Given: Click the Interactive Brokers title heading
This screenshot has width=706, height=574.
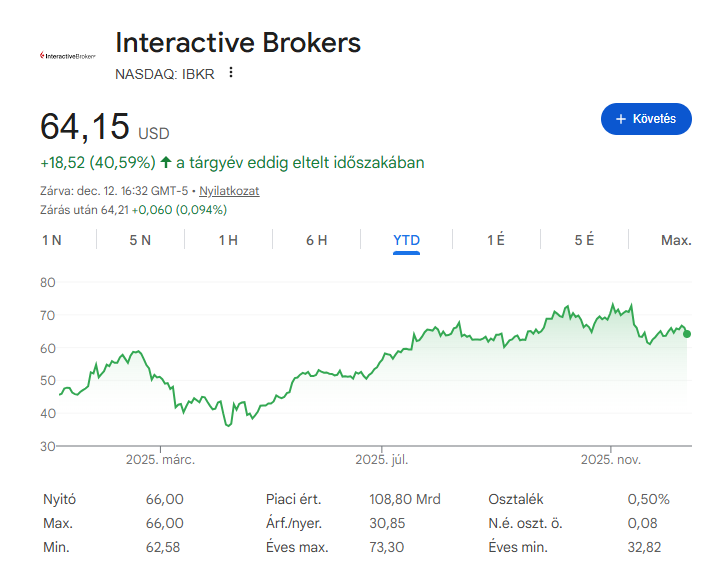Looking at the screenshot, I should (x=238, y=42).
